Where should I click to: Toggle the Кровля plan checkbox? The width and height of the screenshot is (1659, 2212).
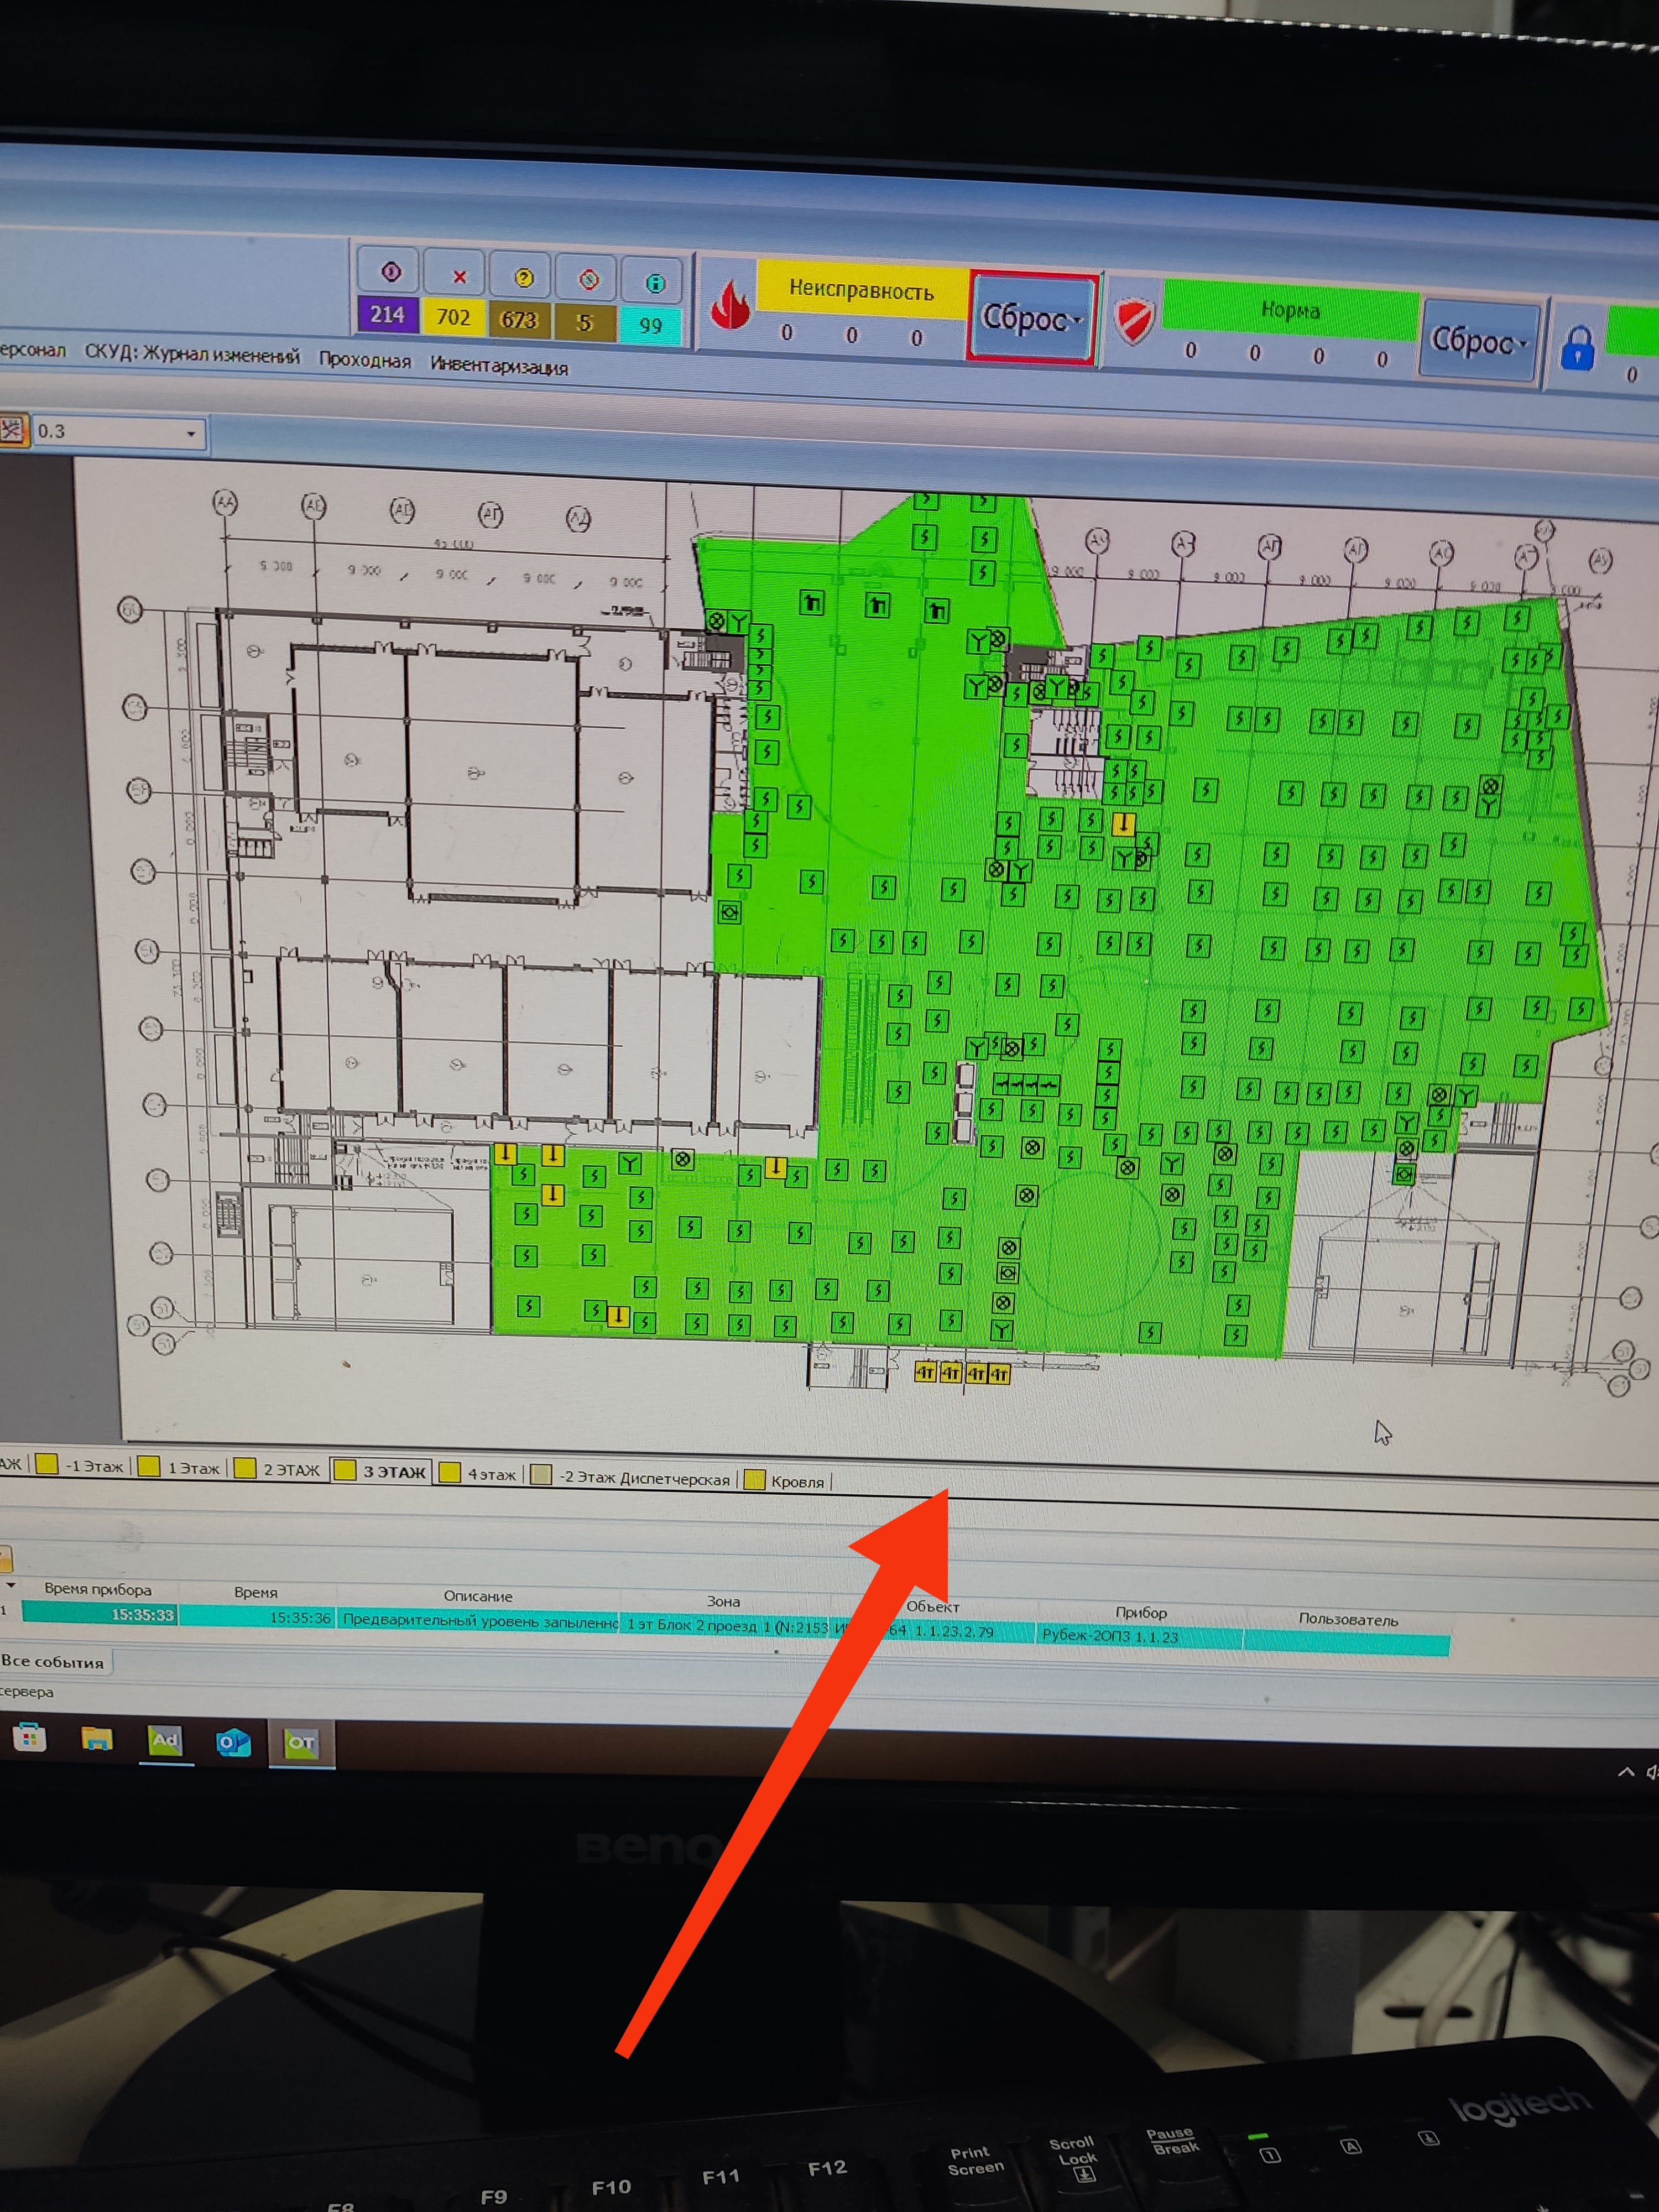click(755, 1480)
